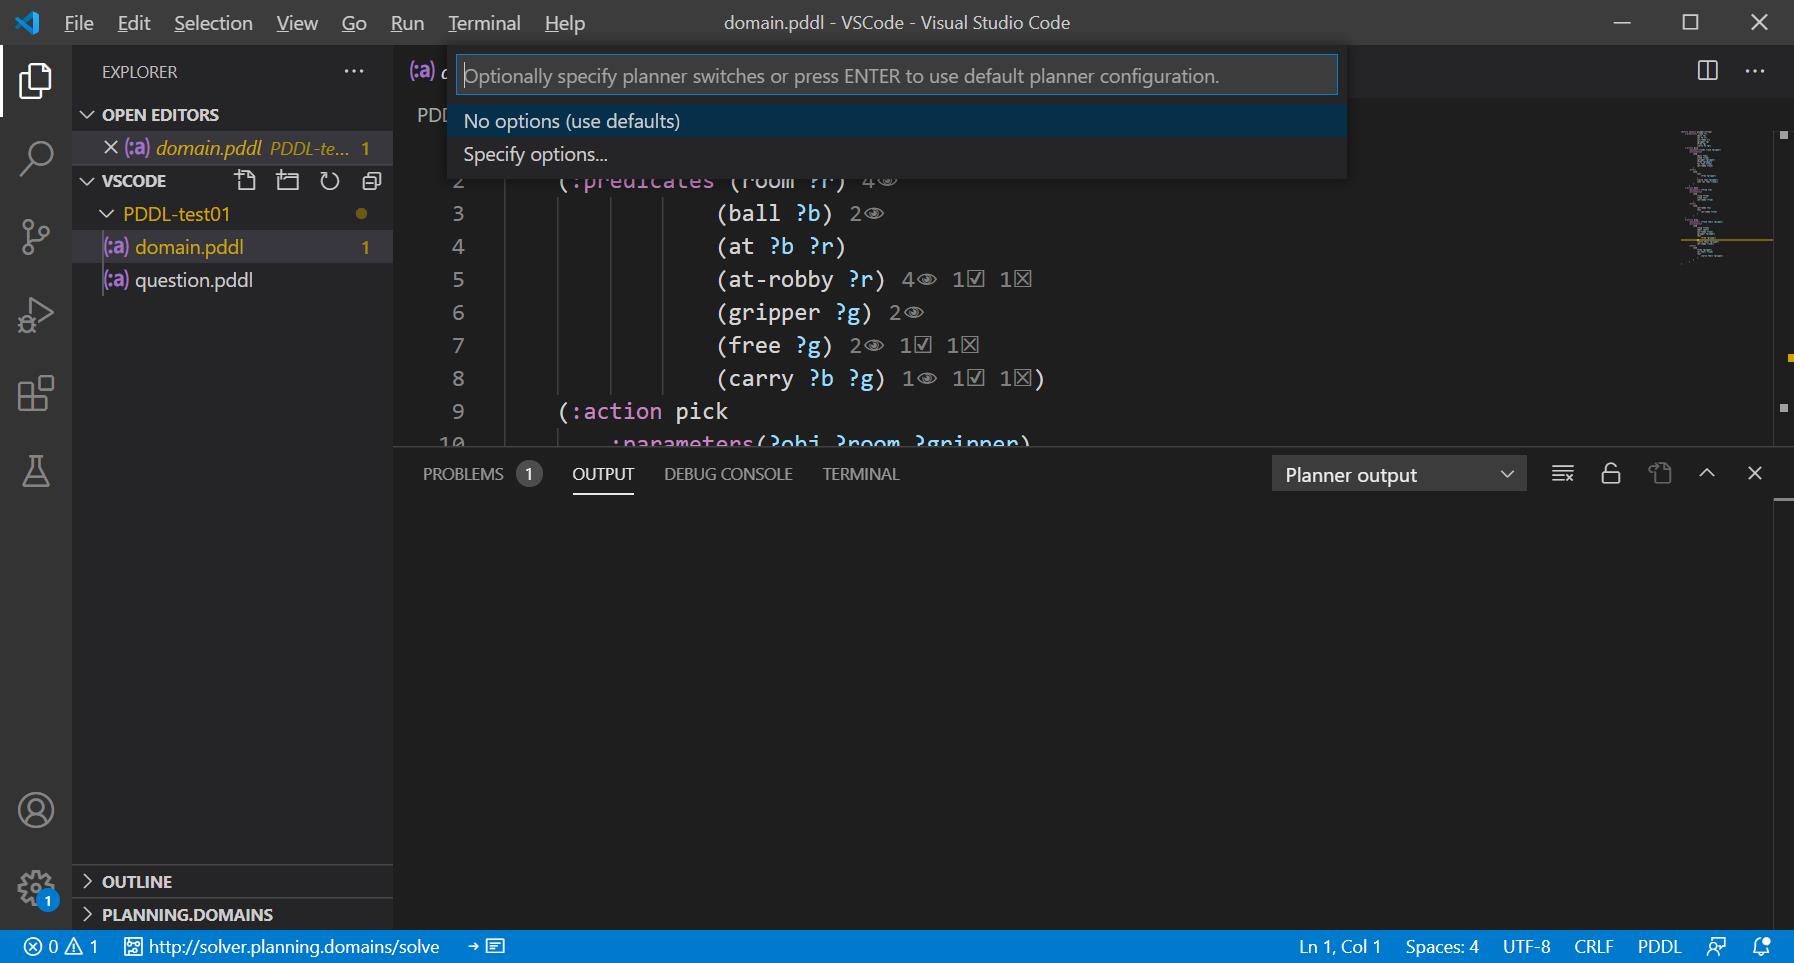This screenshot has width=1794, height=963.
Task: Open the Terminal menu
Action: pyautogui.click(x=484, y=23)
